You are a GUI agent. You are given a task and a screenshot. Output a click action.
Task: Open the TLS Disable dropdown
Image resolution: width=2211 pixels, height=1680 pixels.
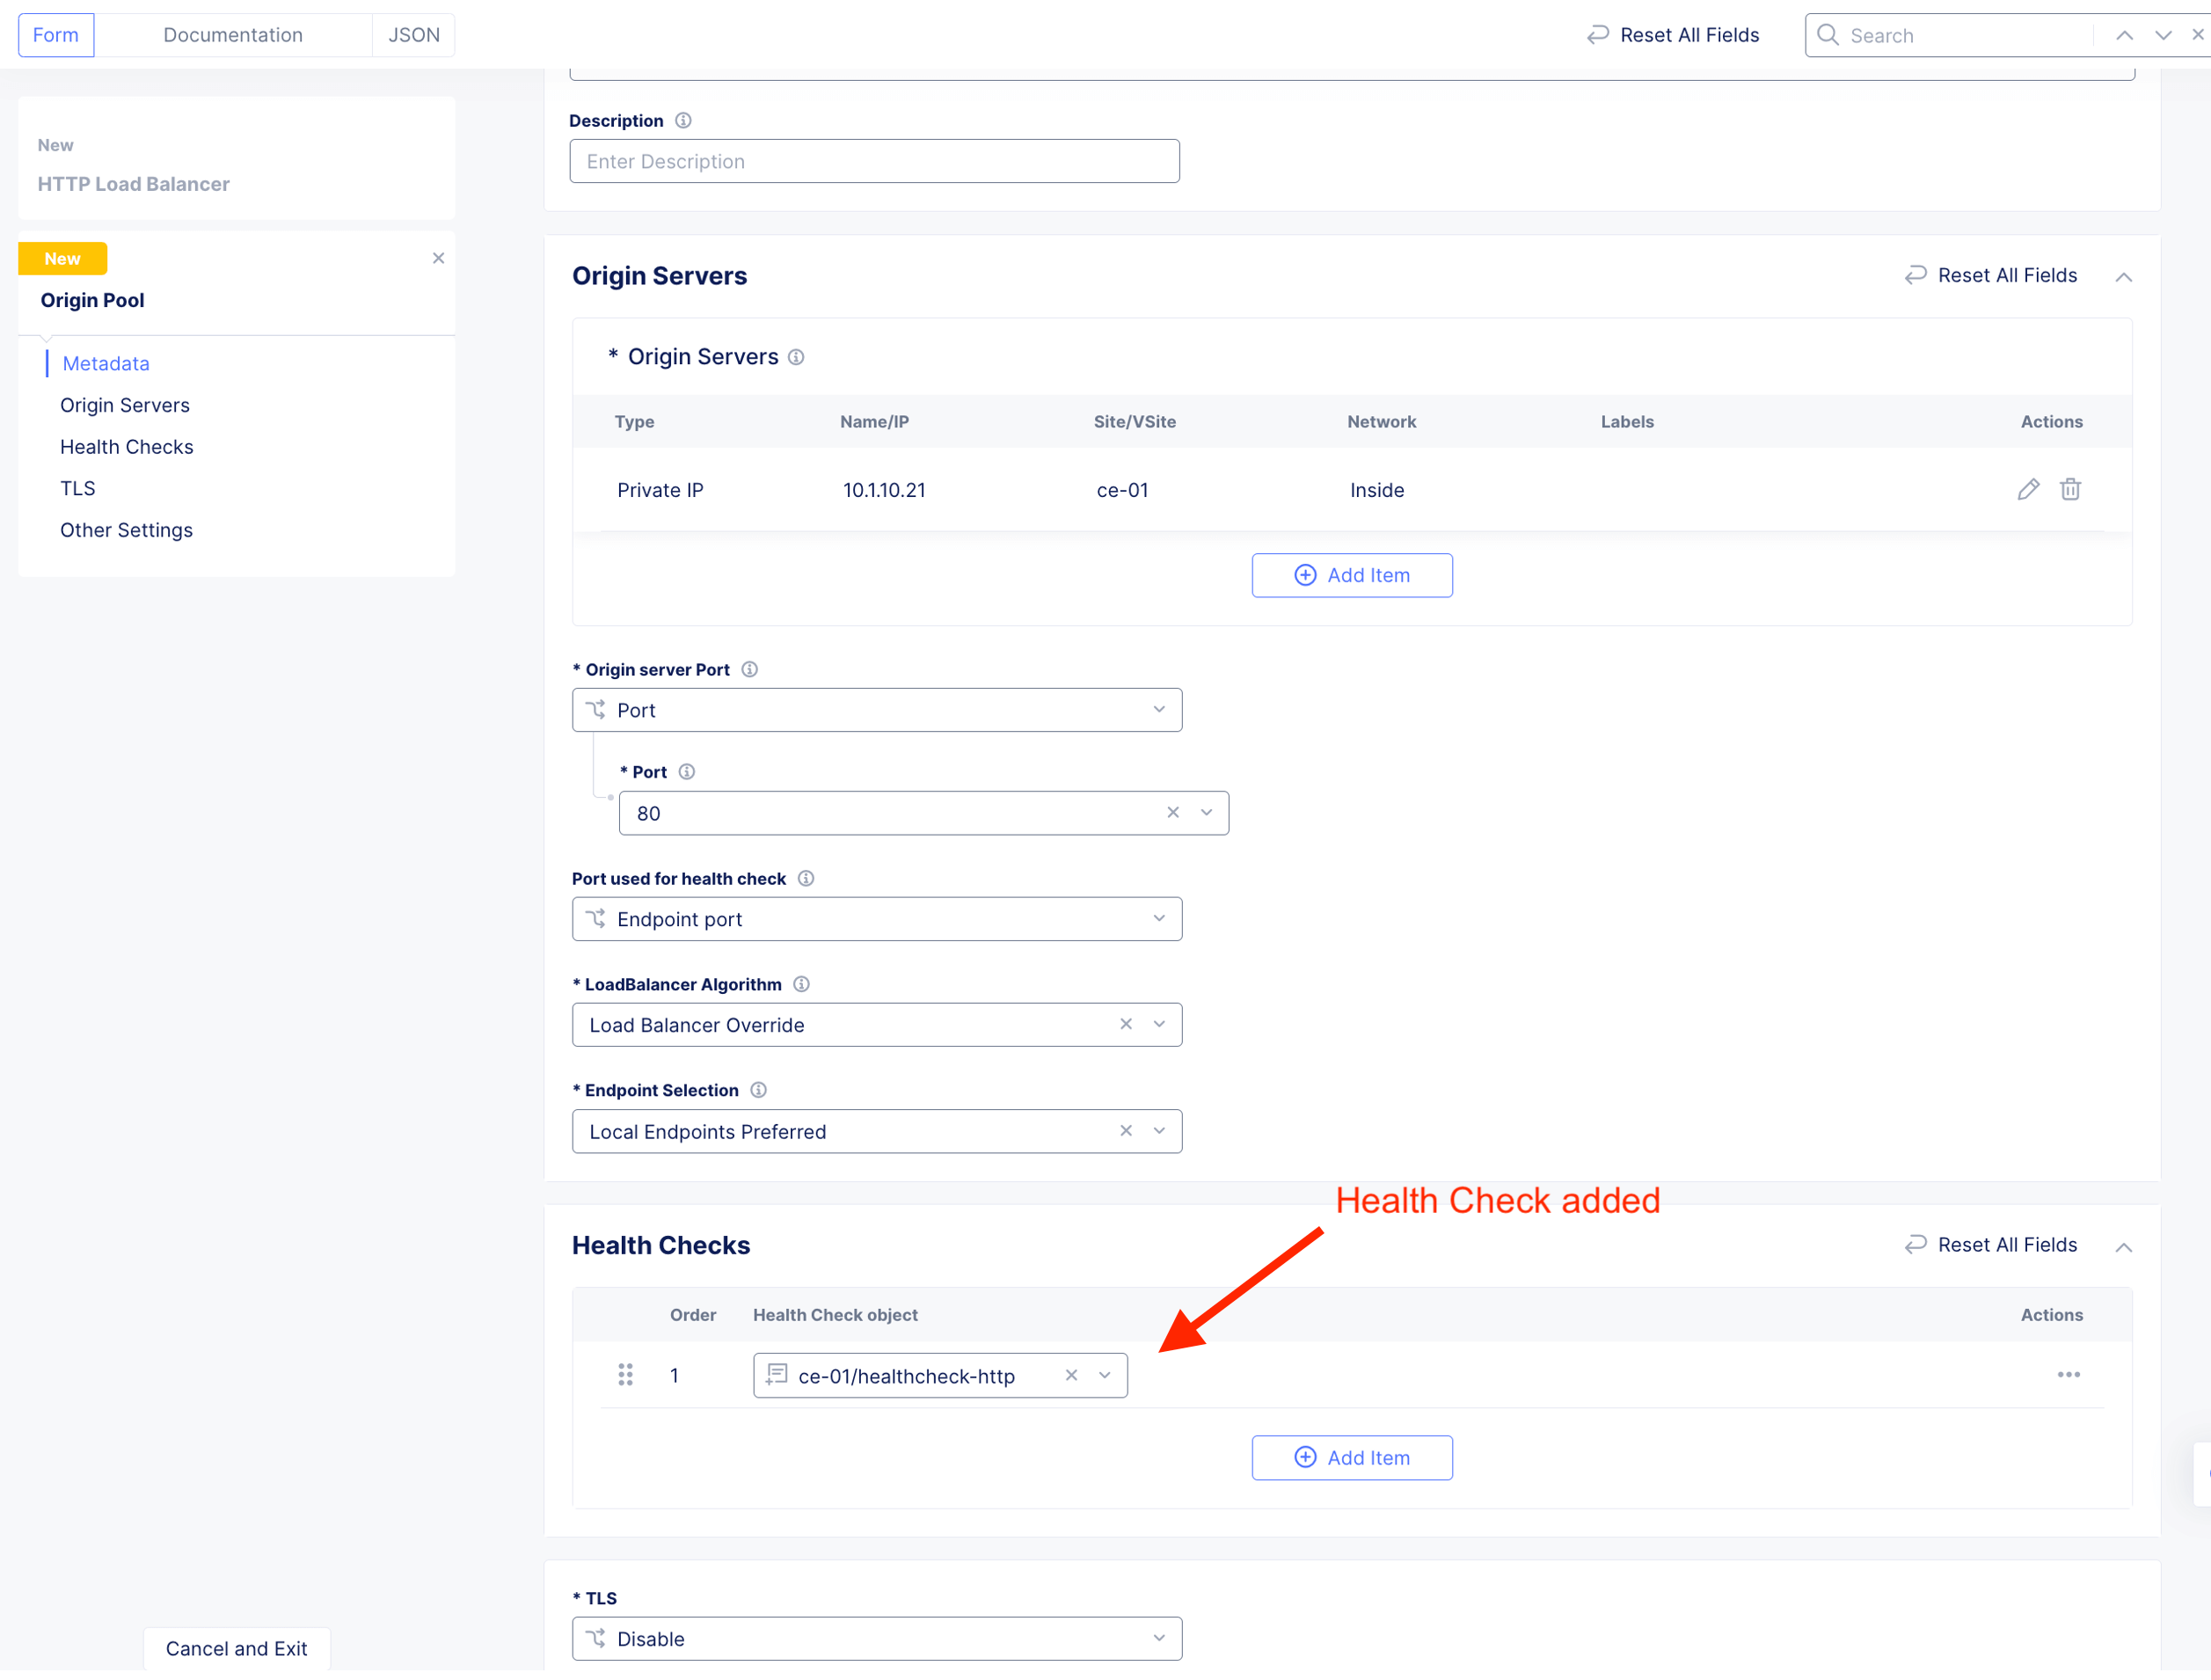click(x=876, y=1638)
